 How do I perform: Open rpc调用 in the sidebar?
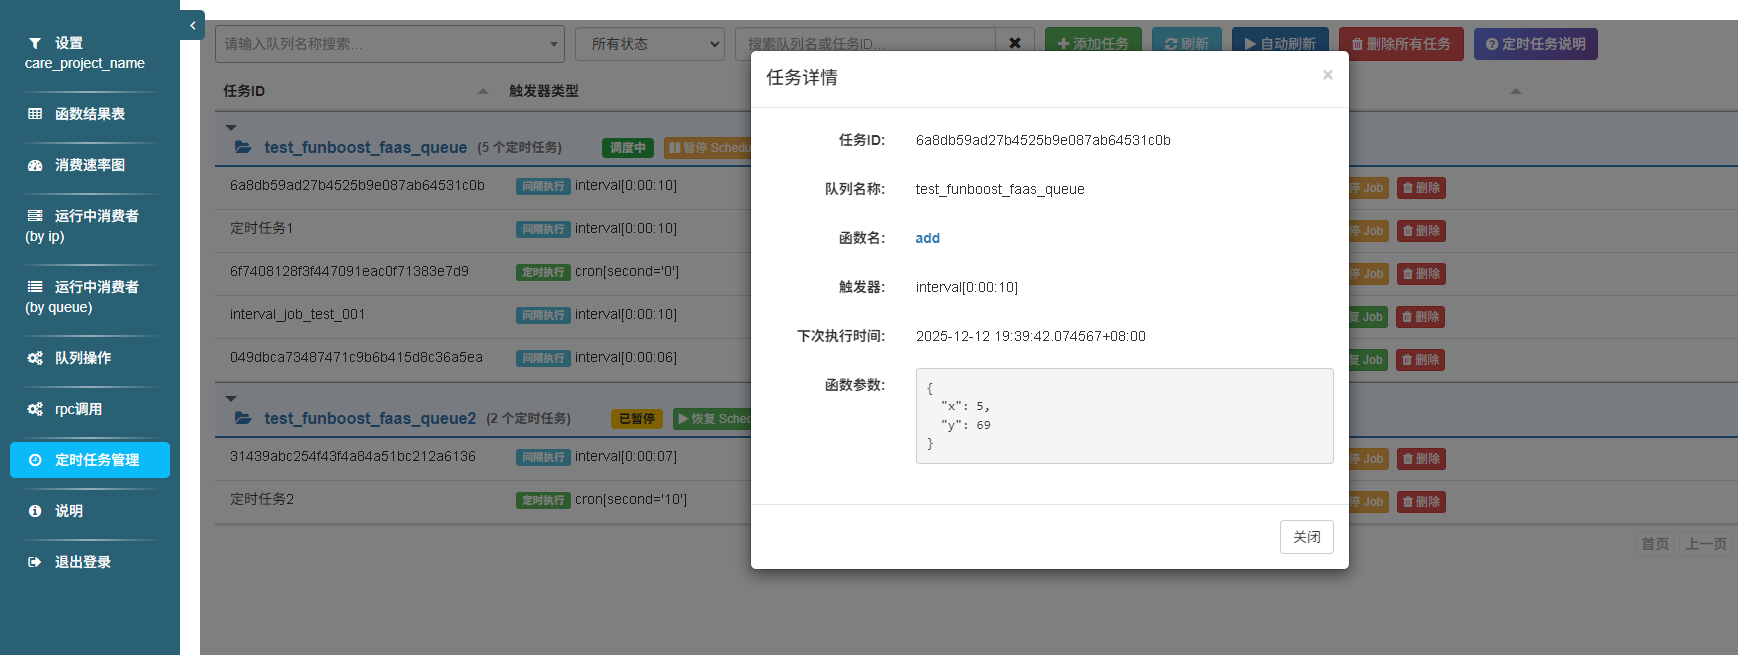click(x=78, y=409)
